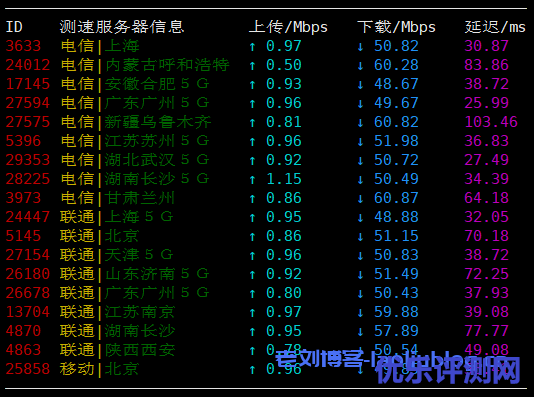Select server ID 3973
The width and height of the screenshot is (534, 397).
tap(23, 198)
